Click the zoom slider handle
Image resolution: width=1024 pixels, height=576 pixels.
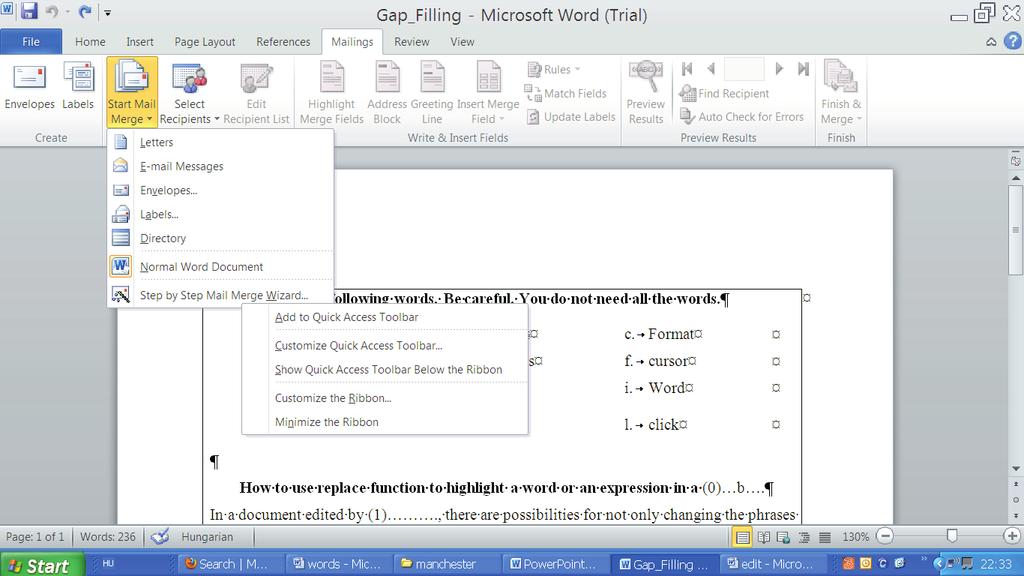click(x=952, y=536)
